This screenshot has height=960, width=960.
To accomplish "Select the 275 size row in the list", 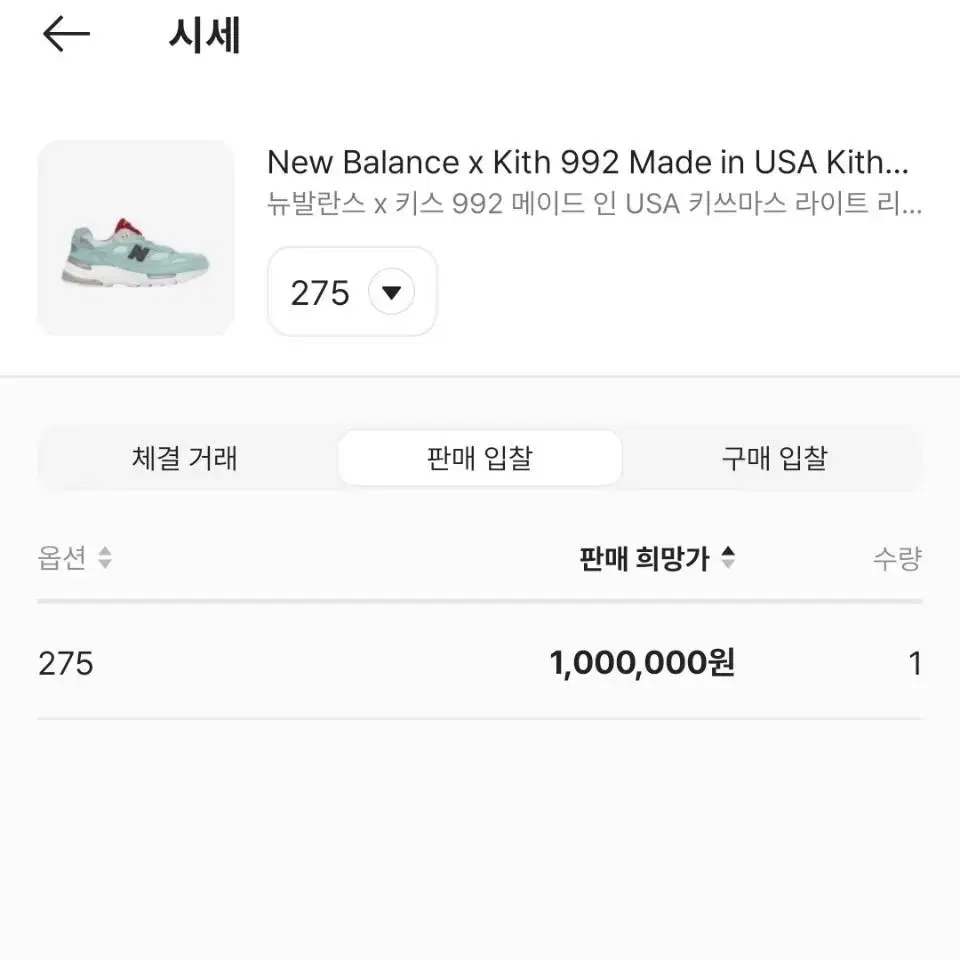I will [479, 663].
